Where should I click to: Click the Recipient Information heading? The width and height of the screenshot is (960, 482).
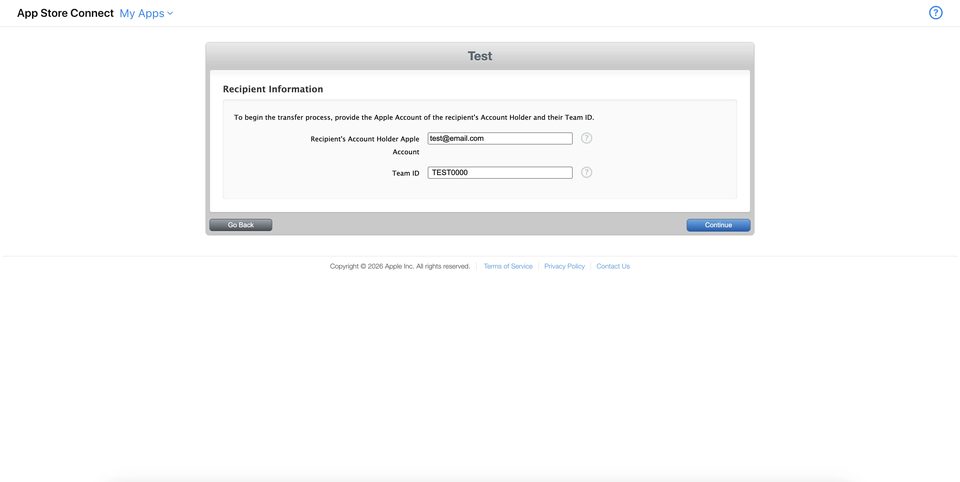coord(273,89)
